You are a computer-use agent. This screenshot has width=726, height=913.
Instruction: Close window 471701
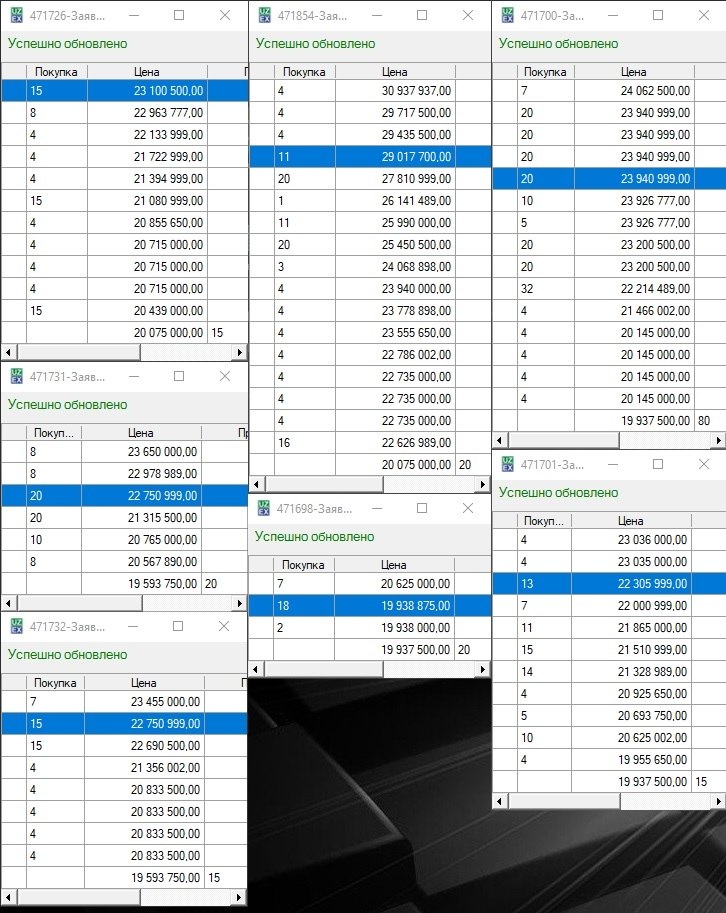pos(704,464)
